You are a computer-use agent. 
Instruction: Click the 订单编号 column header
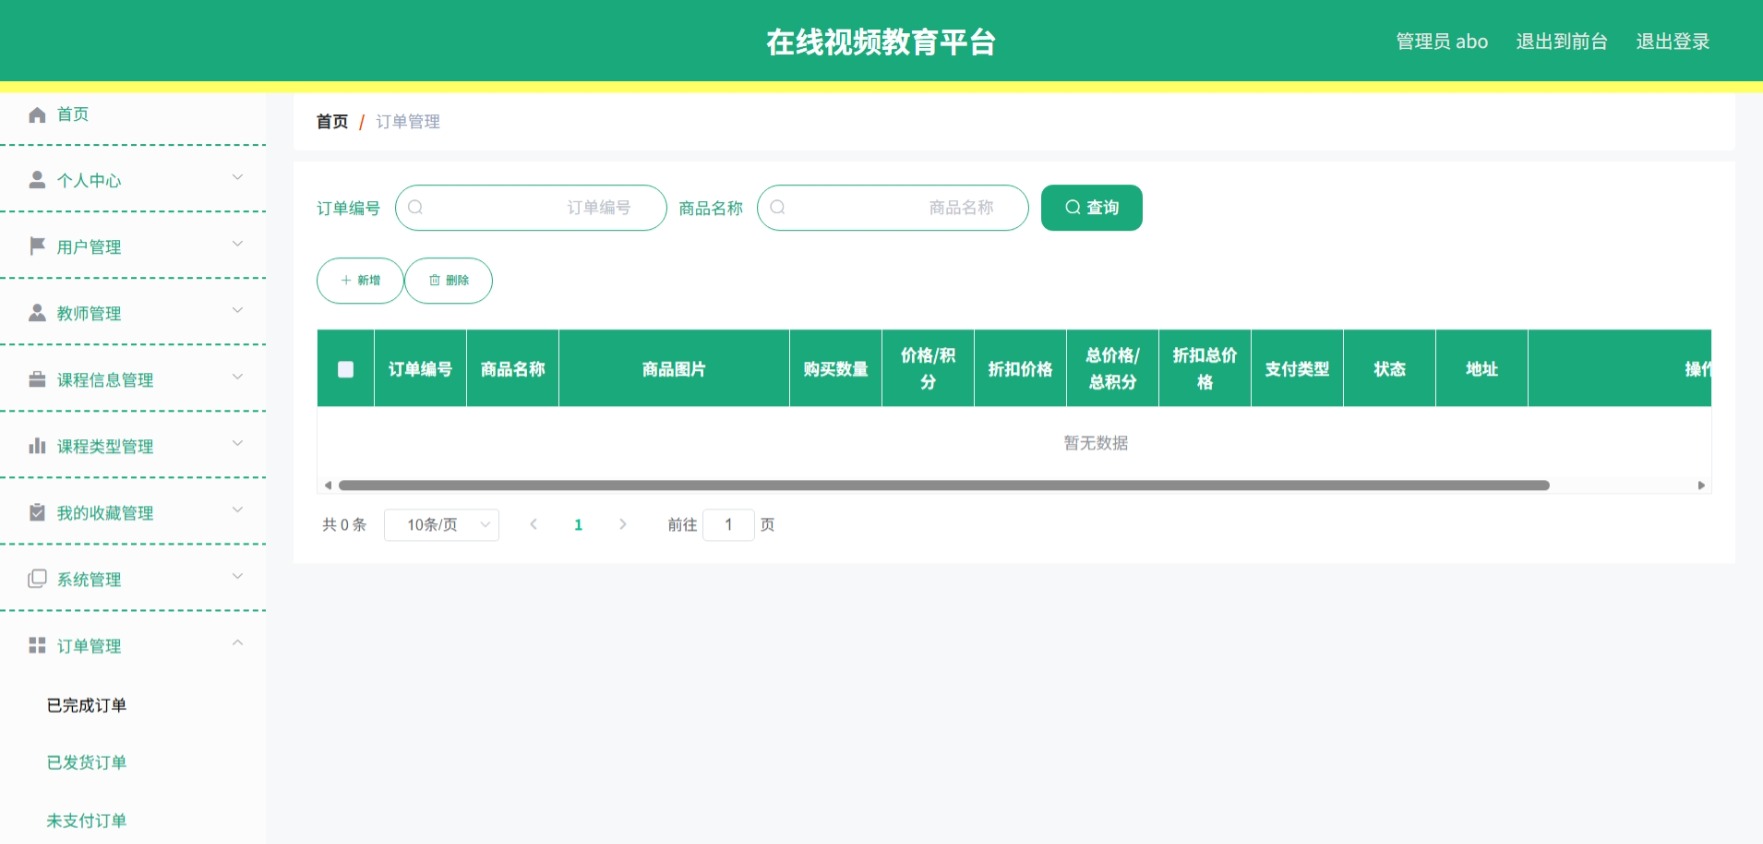tap(420, 369)
